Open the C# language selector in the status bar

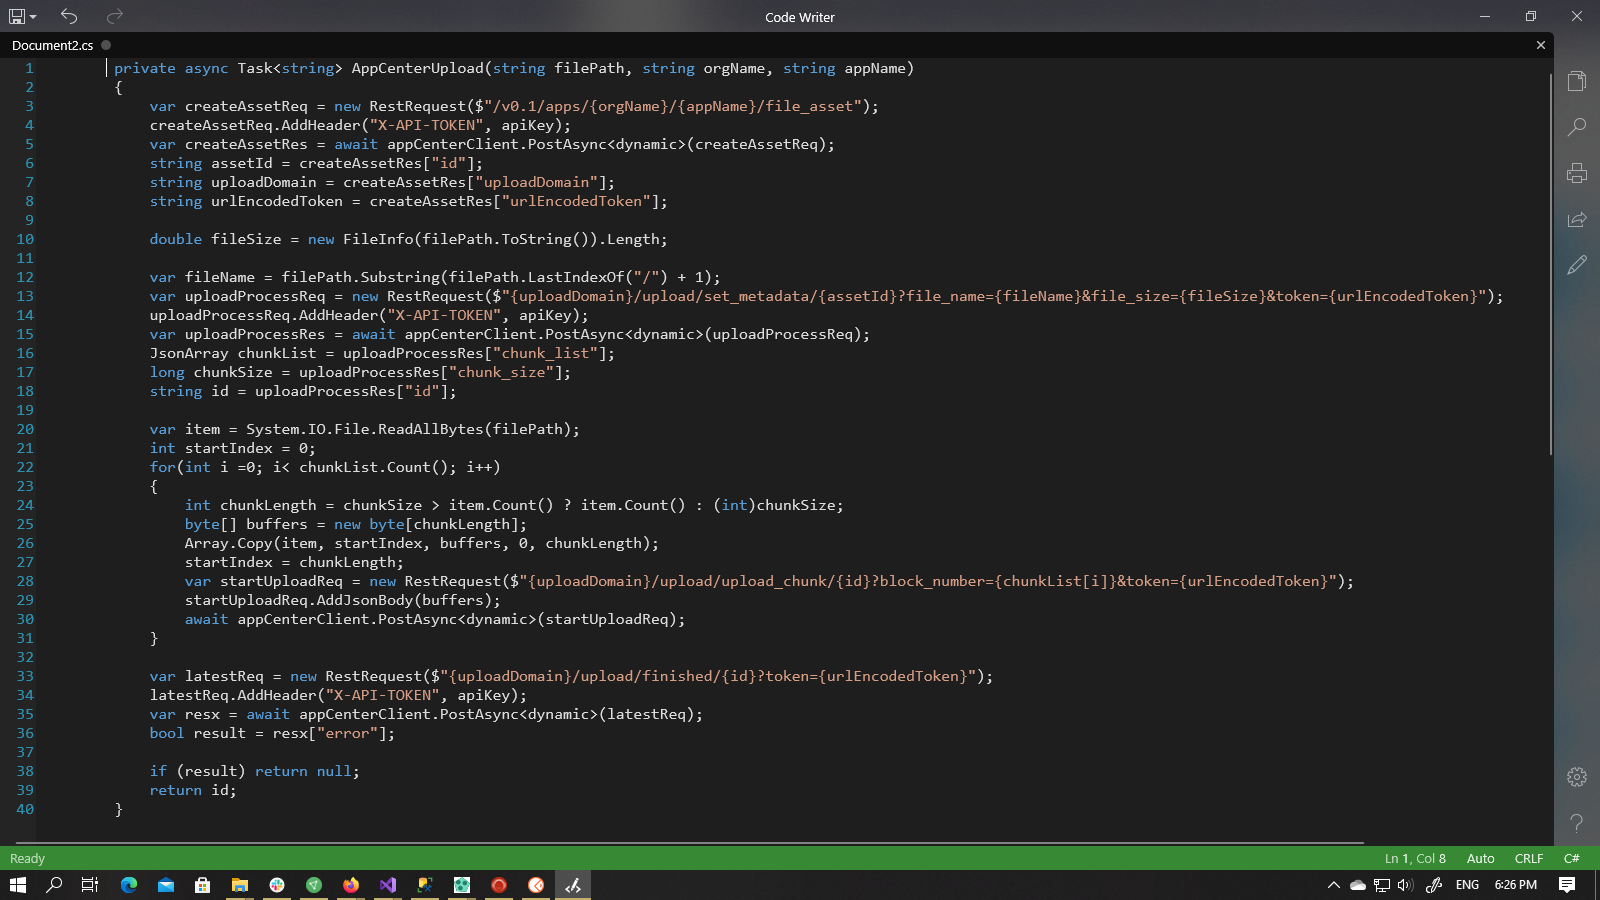click(x=1571, y=858)
